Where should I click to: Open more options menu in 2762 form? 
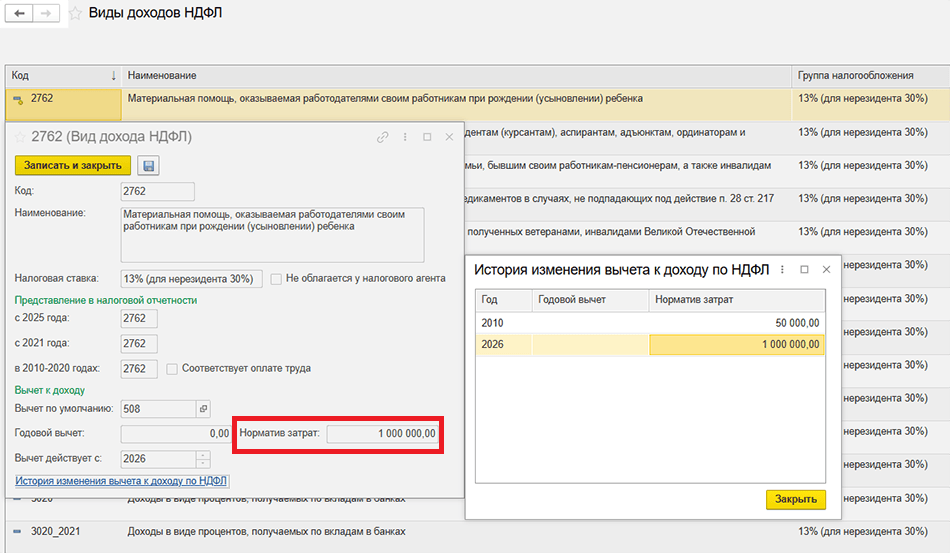[405, 137]
